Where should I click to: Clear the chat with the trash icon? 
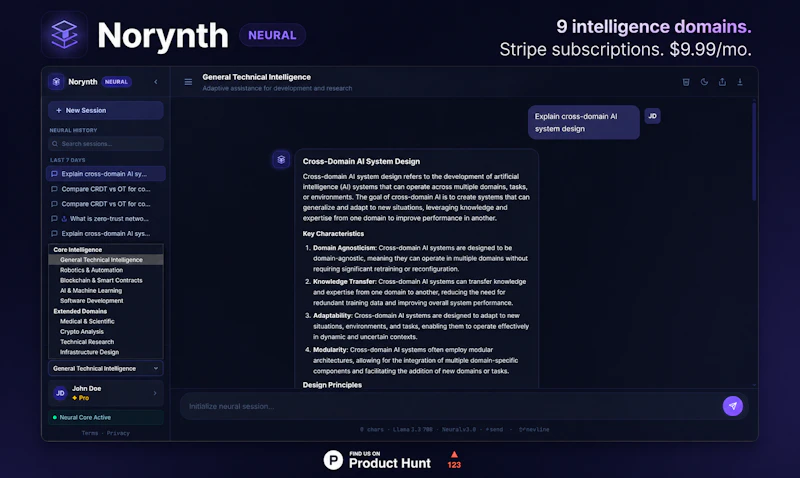(x=686, y=82)
